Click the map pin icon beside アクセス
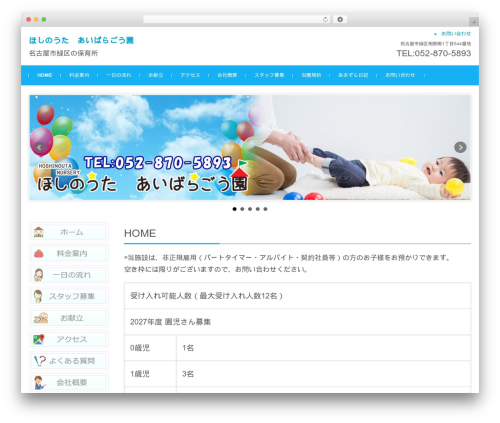Image resolution: width=500 pixels, height=423 pixels. tap(39, 339)
